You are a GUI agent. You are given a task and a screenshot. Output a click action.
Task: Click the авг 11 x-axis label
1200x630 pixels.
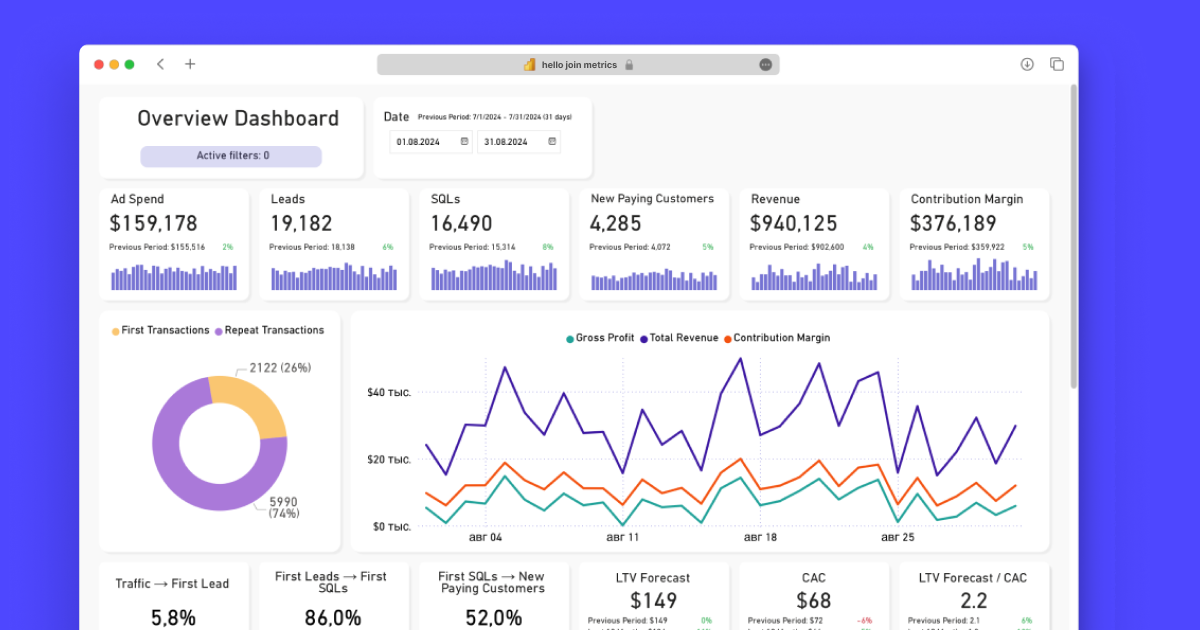pos(622,537)
